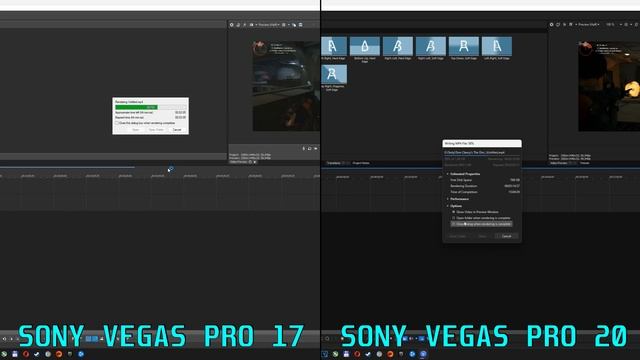Toggle overlays grid icon in Vegas Pro 20 preview
Image resolution: width=640 pixels, height=360 pixels.
(626, 24)
